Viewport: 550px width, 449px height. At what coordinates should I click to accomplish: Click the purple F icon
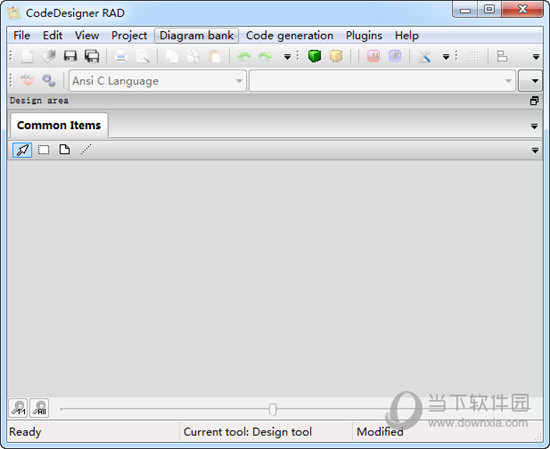click(x=395, y=56)
